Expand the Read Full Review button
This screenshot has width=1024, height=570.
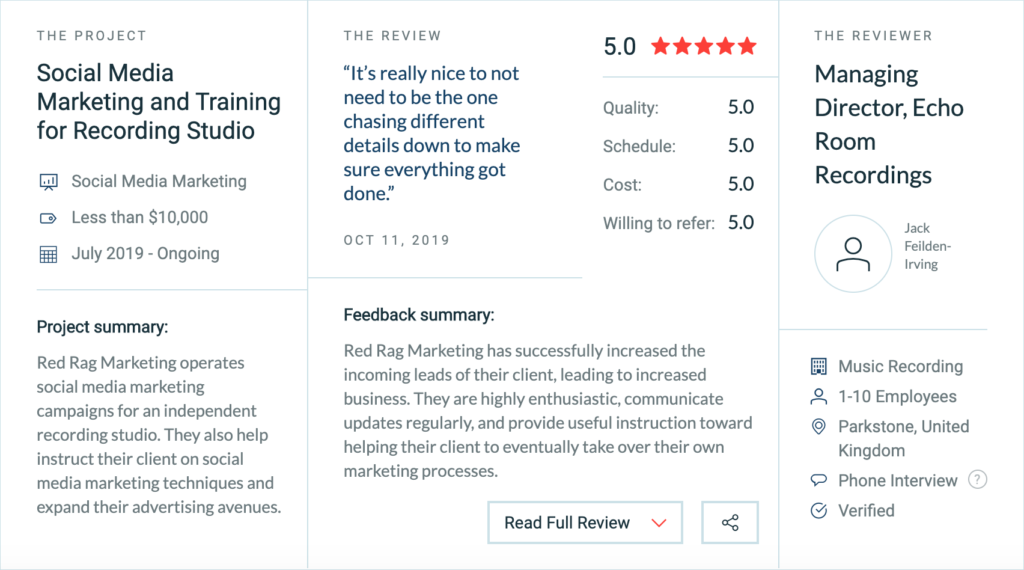(585, 522)
